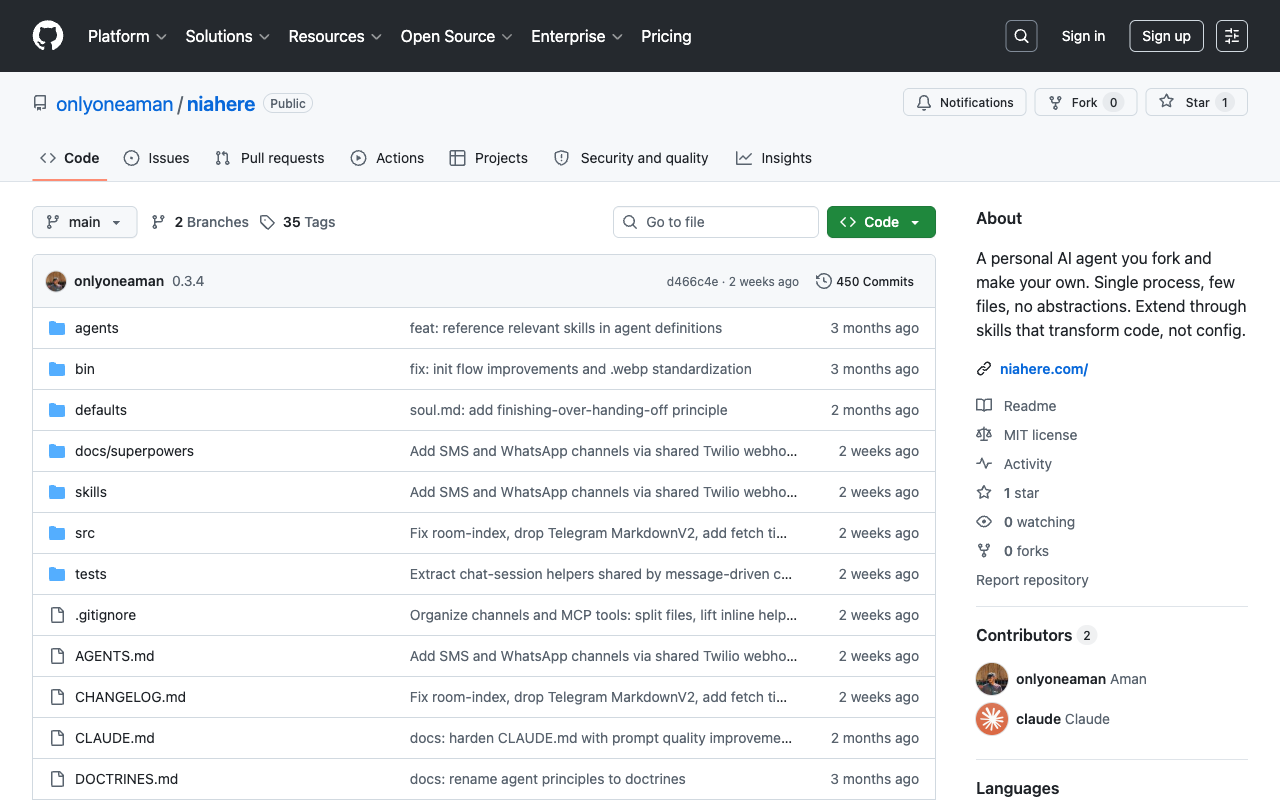Expand the Resources menu
The width and height of the screenshot is (1280, 800).
335,36
